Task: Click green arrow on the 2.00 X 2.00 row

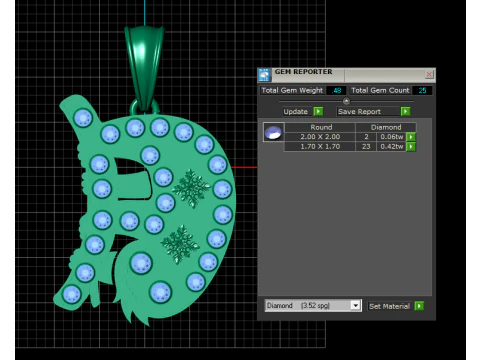Action: click(411, 137)
